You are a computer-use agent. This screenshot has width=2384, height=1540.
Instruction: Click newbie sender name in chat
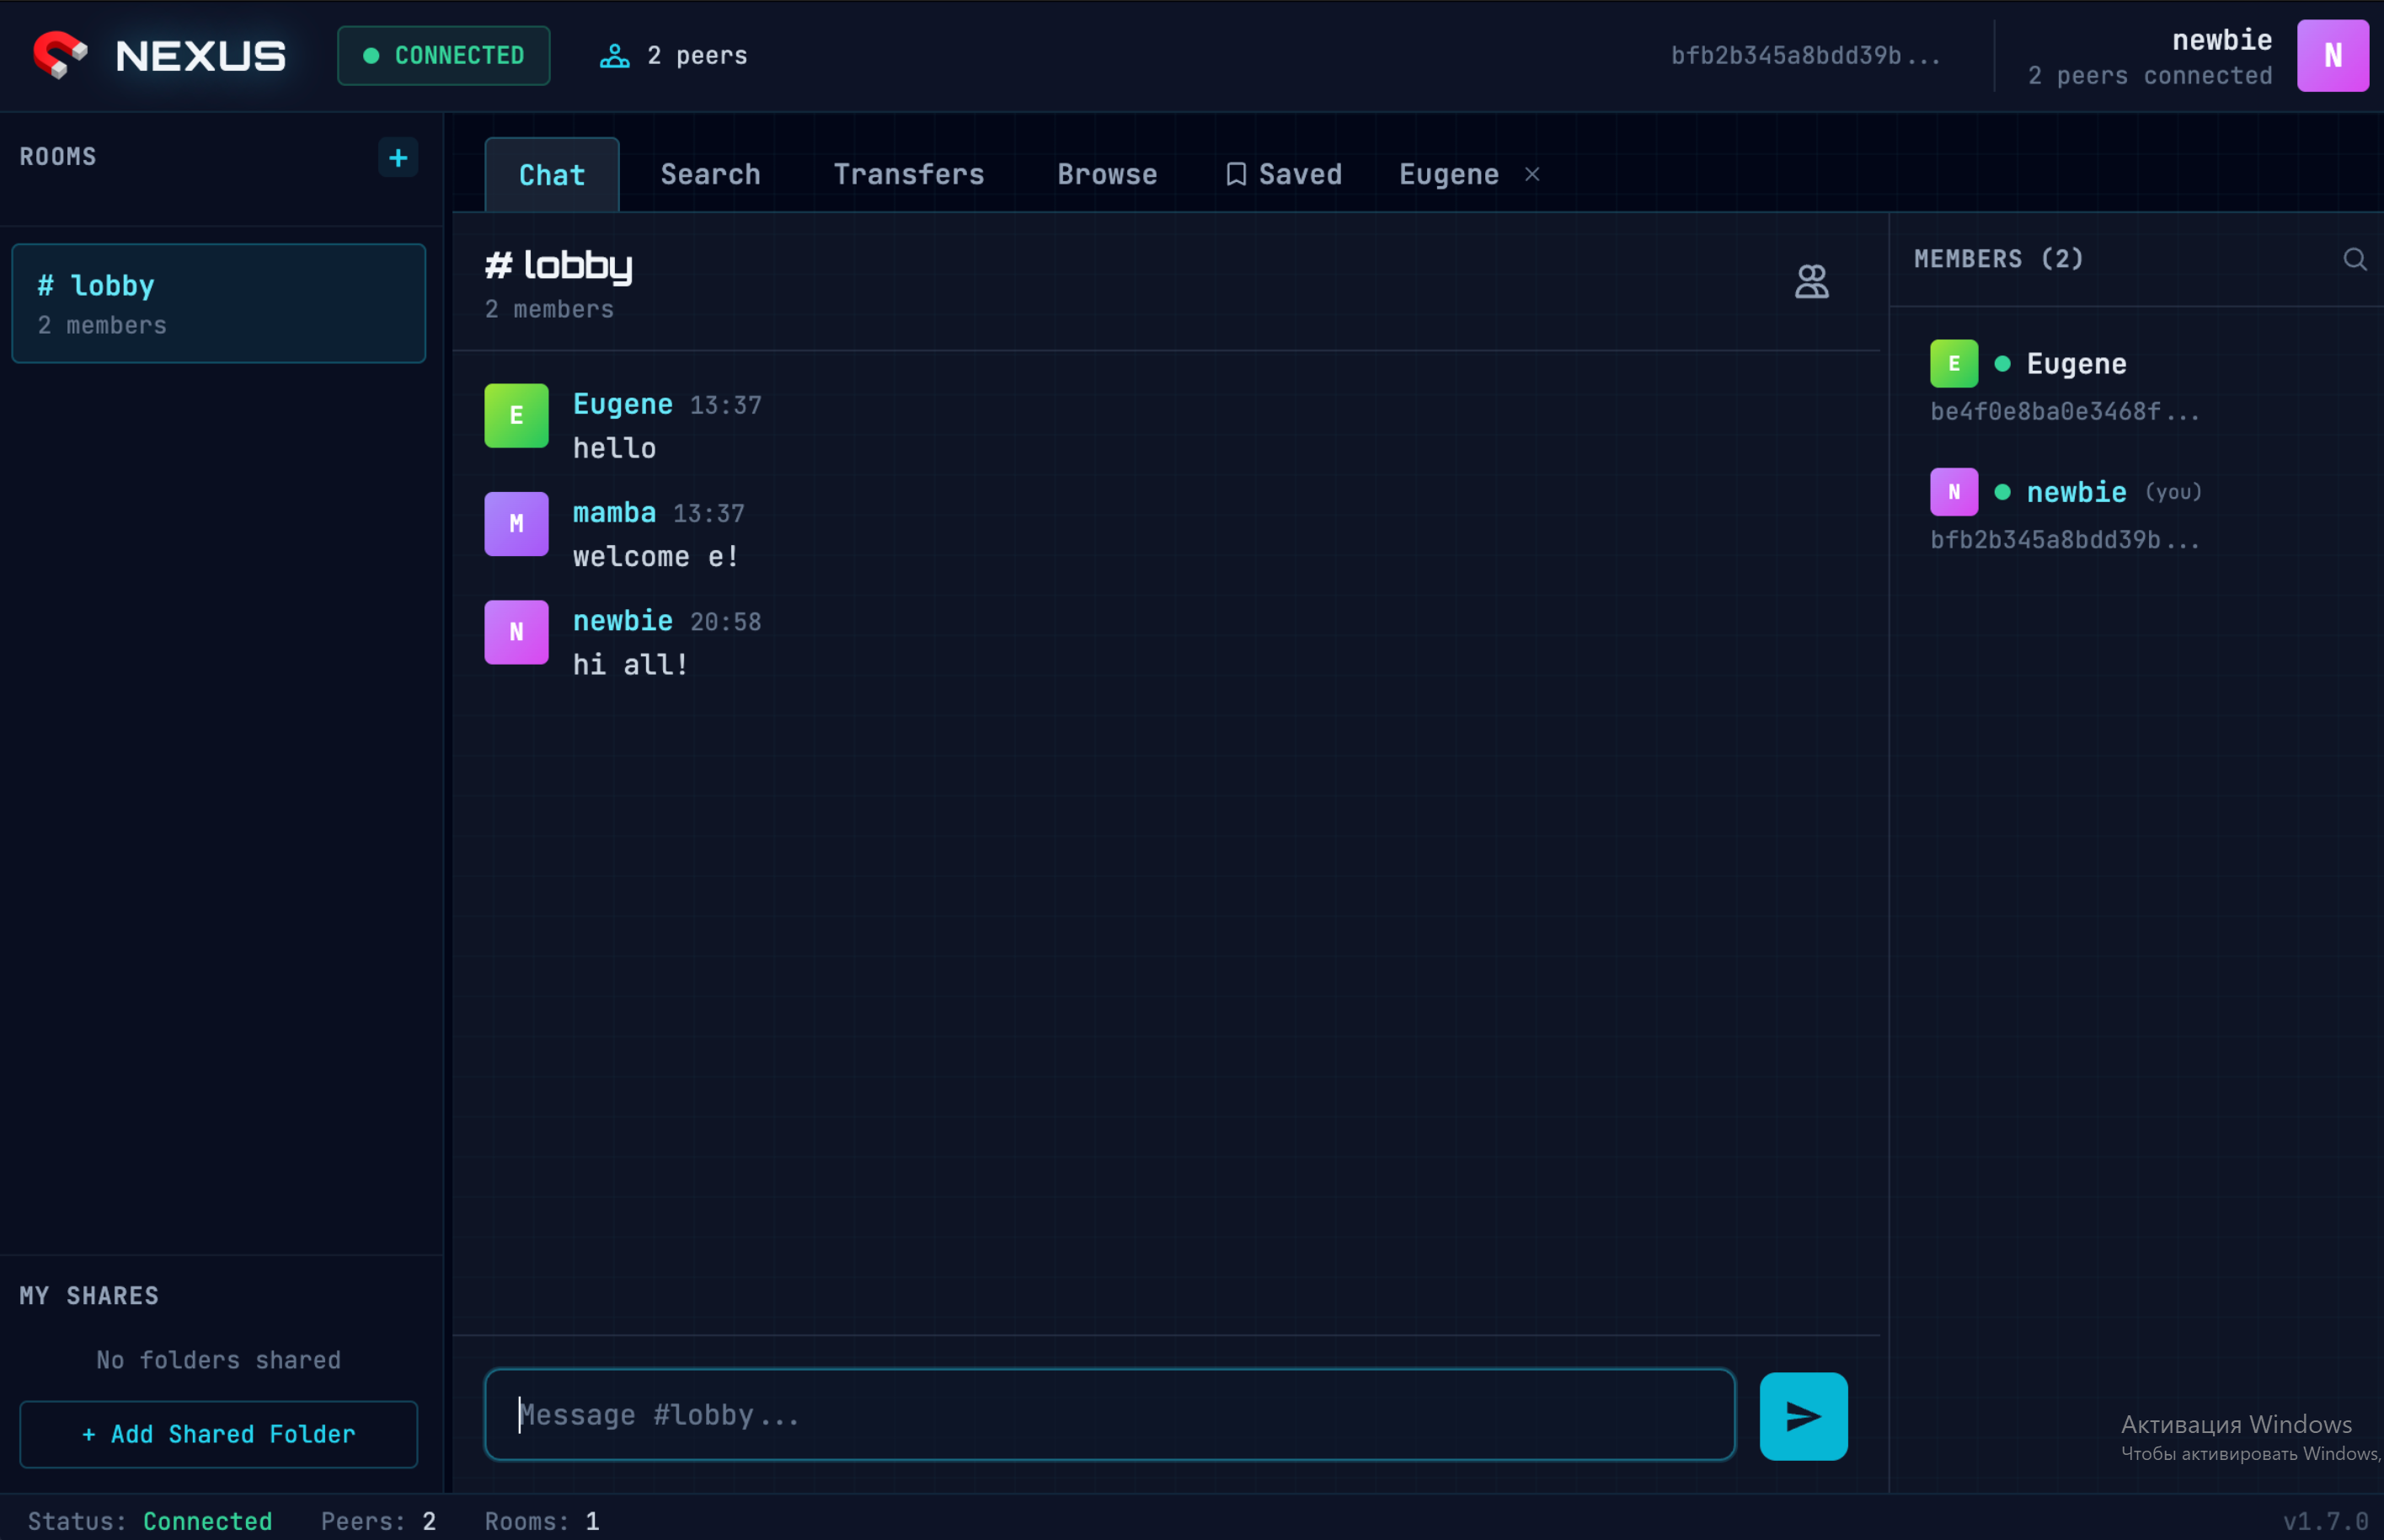pyautogui.click(x=622, y=621)
